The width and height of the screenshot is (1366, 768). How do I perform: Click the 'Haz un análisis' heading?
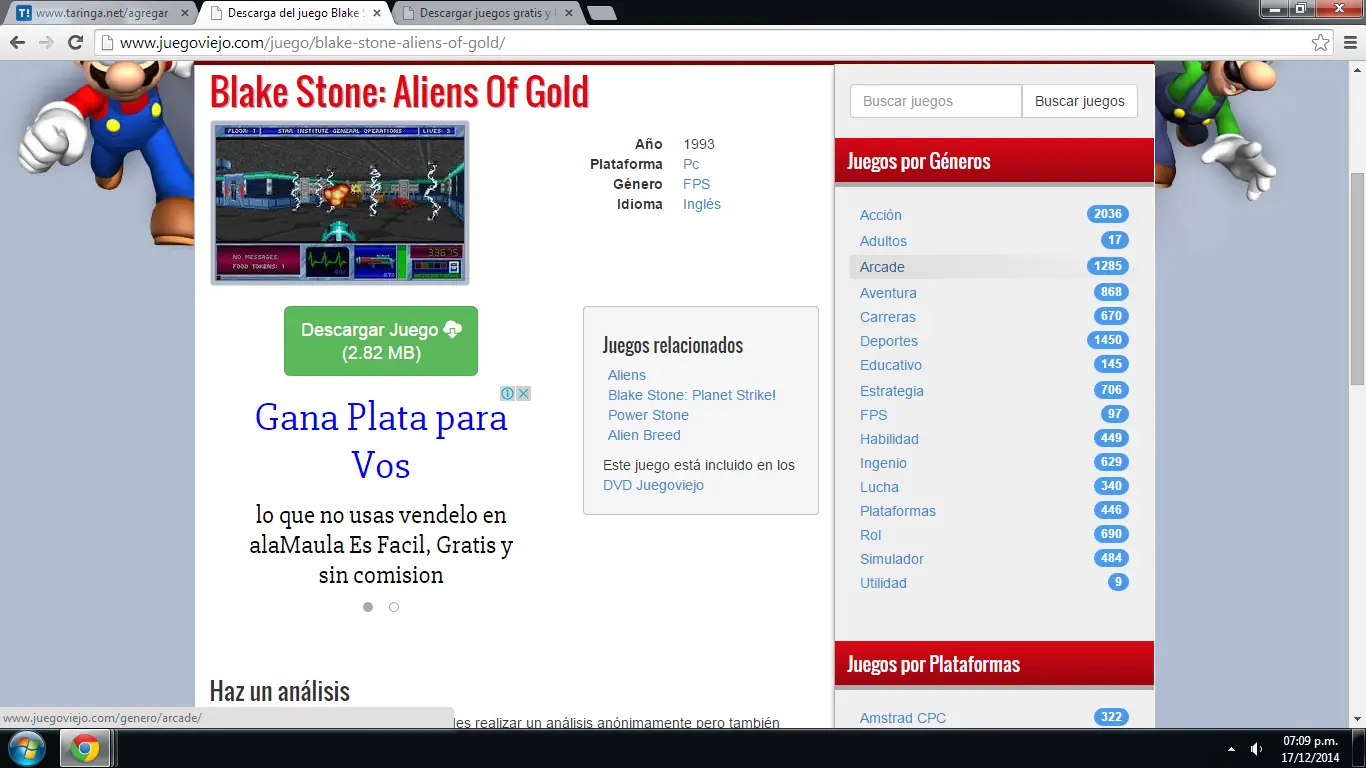click(280, 691)
